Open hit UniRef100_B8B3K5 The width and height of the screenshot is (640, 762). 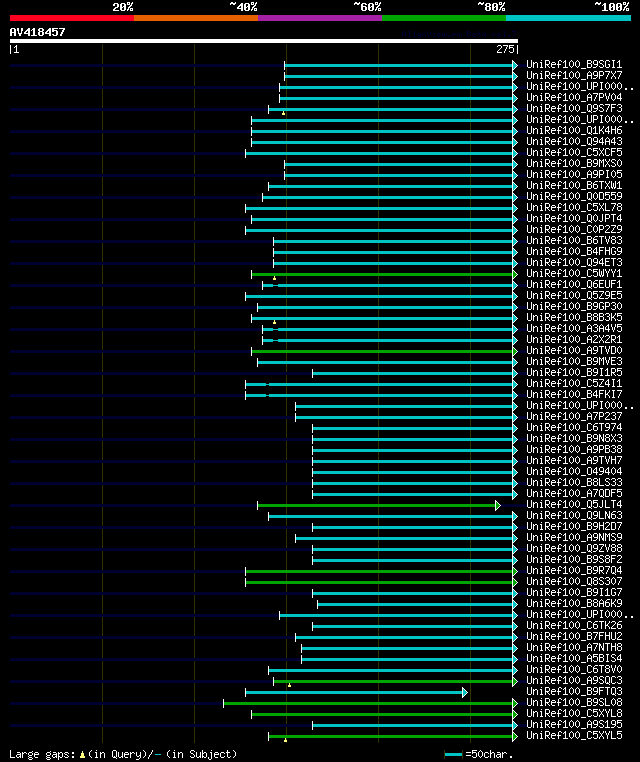(574, 317)
